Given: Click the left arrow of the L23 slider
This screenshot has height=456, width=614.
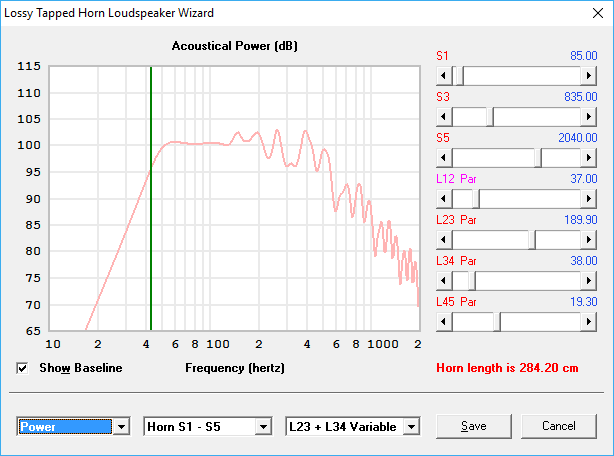Looking at the screenshot, I should click(x=444, y=240).
